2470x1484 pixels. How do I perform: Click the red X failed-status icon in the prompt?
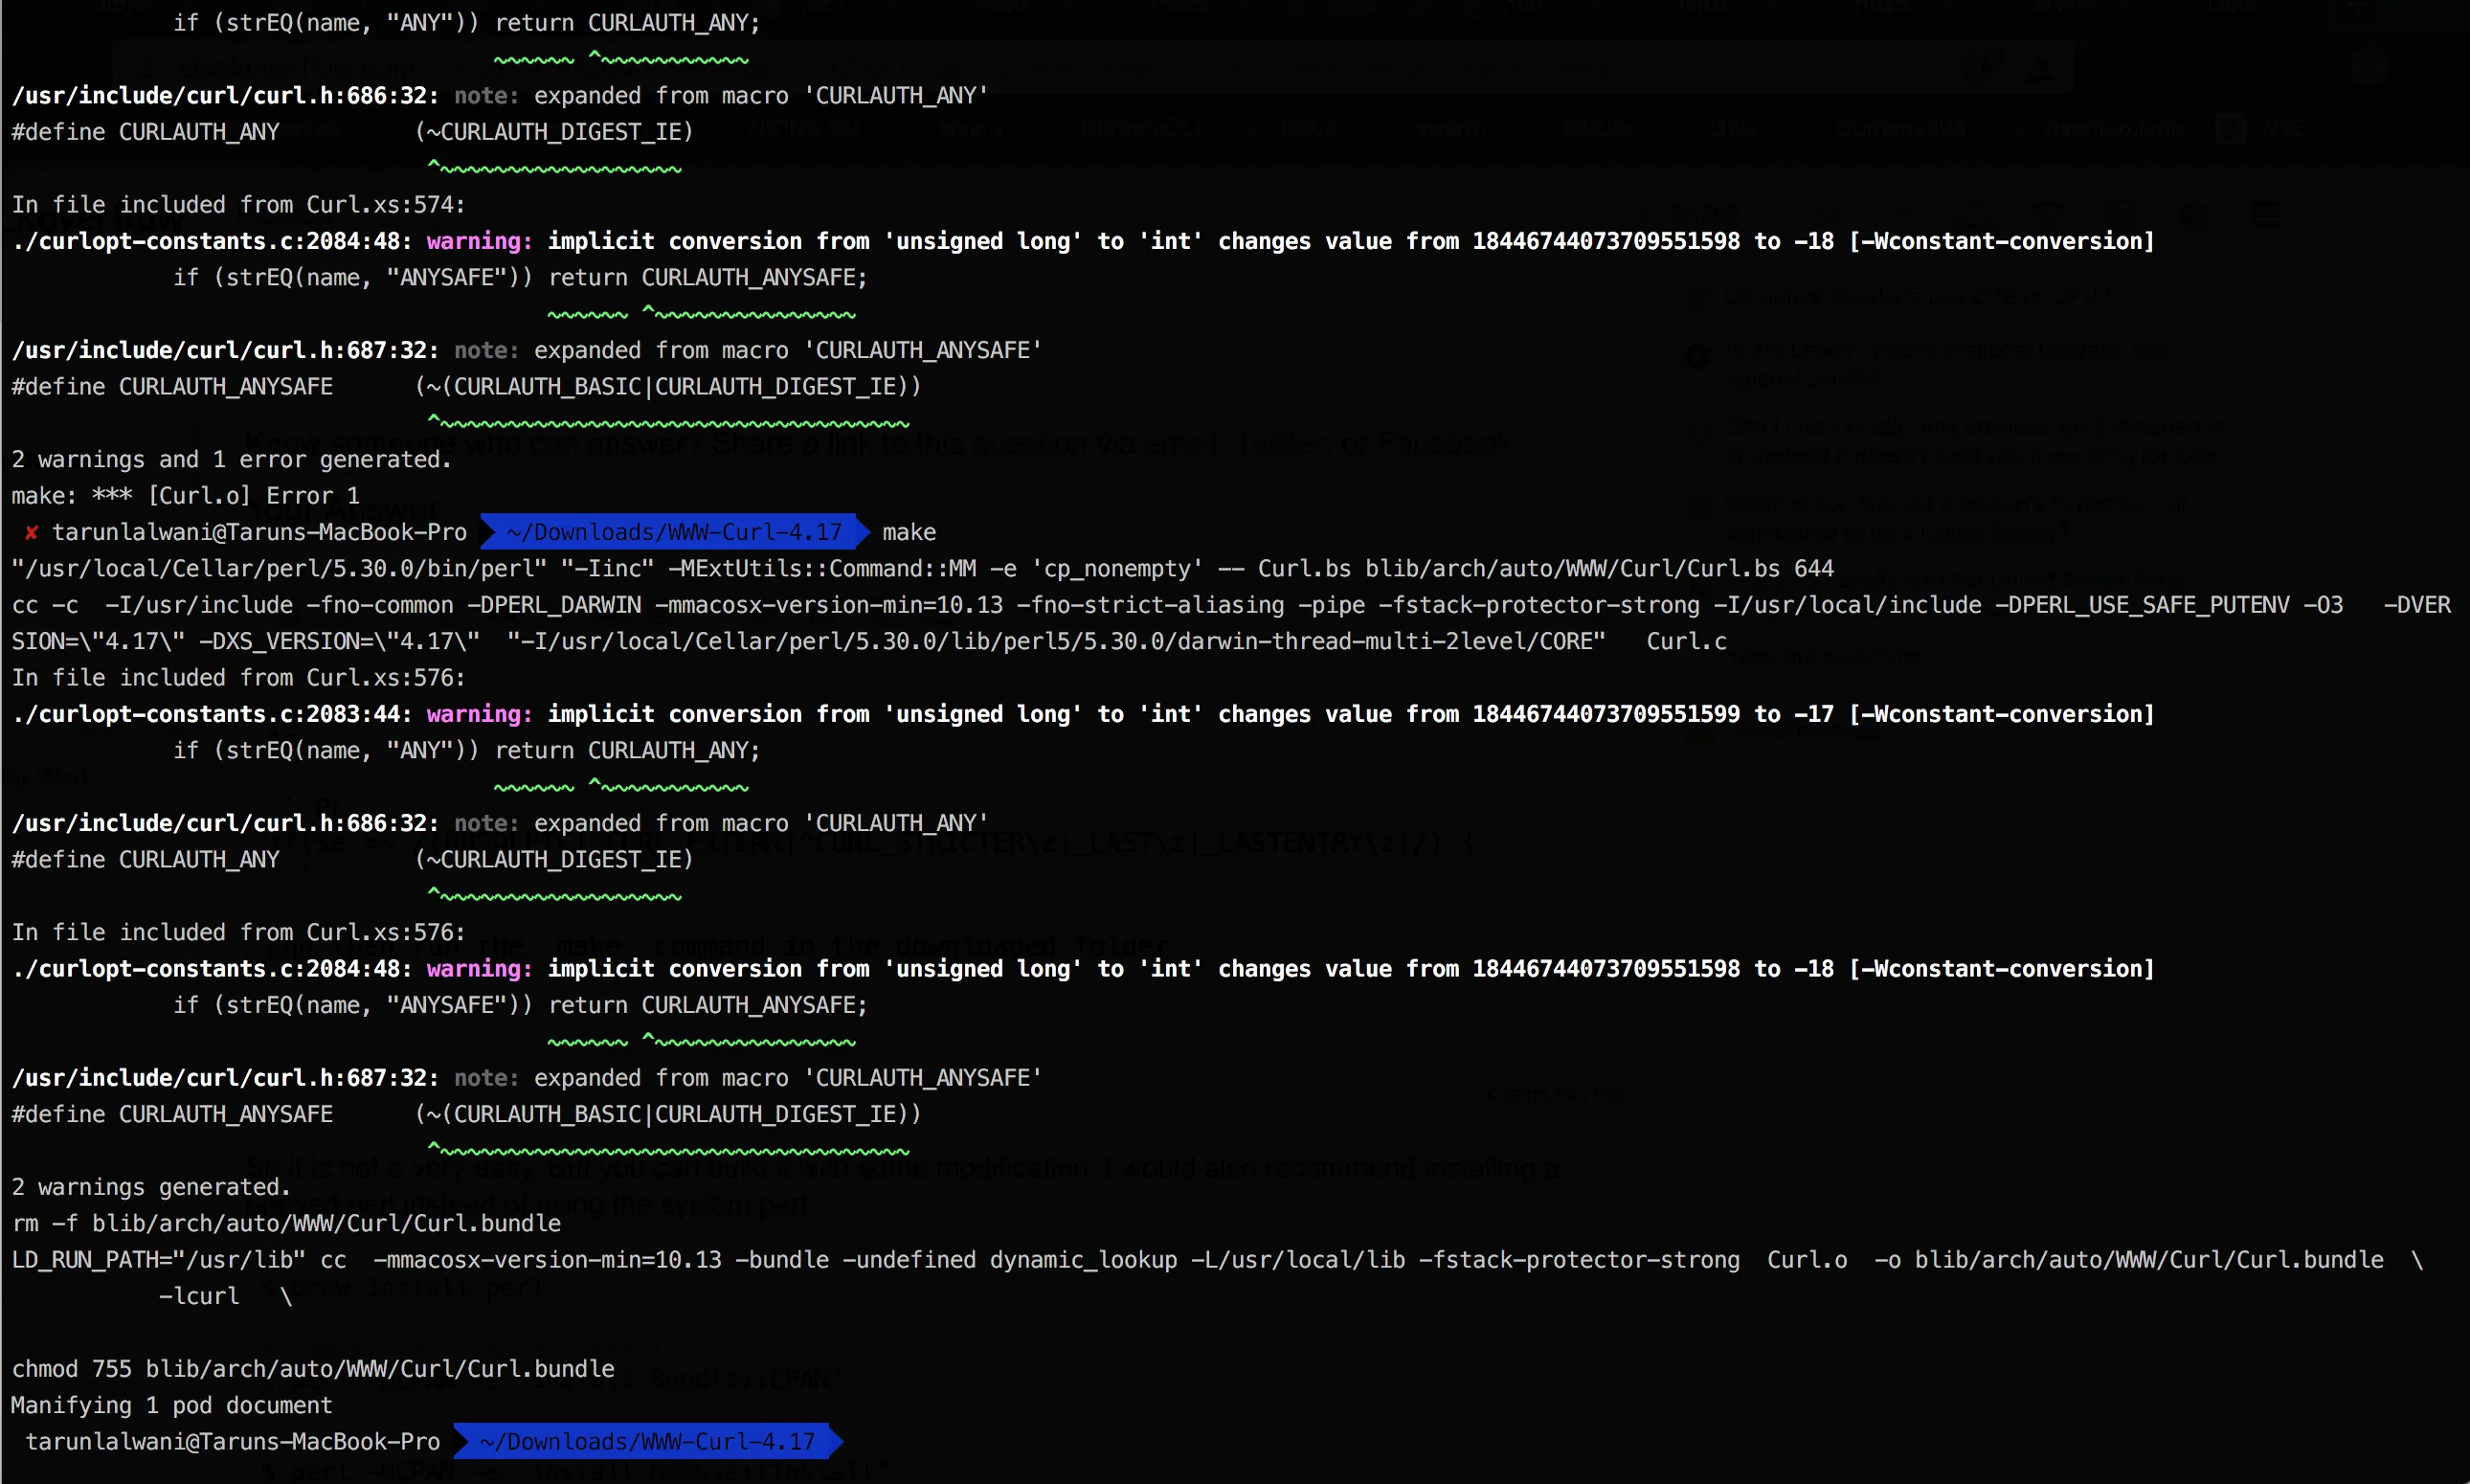point(31,532)
